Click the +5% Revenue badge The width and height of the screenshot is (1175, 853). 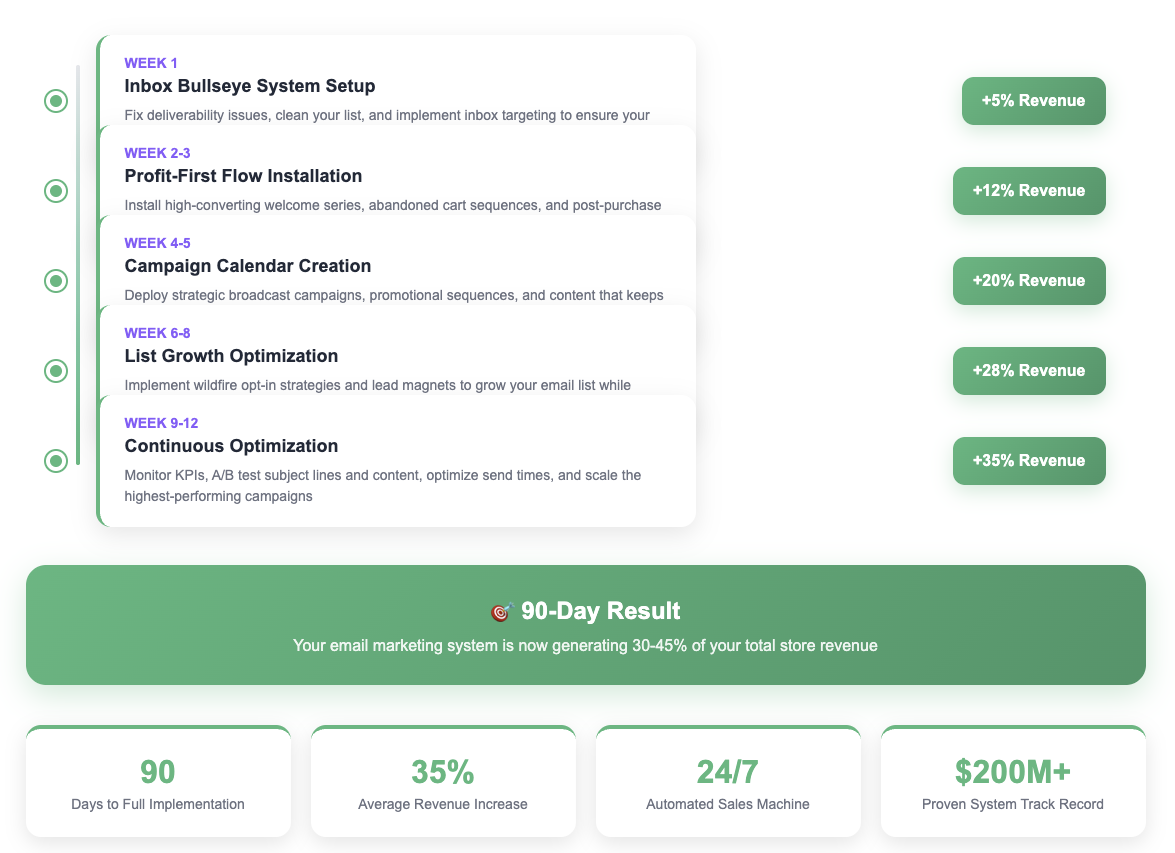[x=1033, y=101]
